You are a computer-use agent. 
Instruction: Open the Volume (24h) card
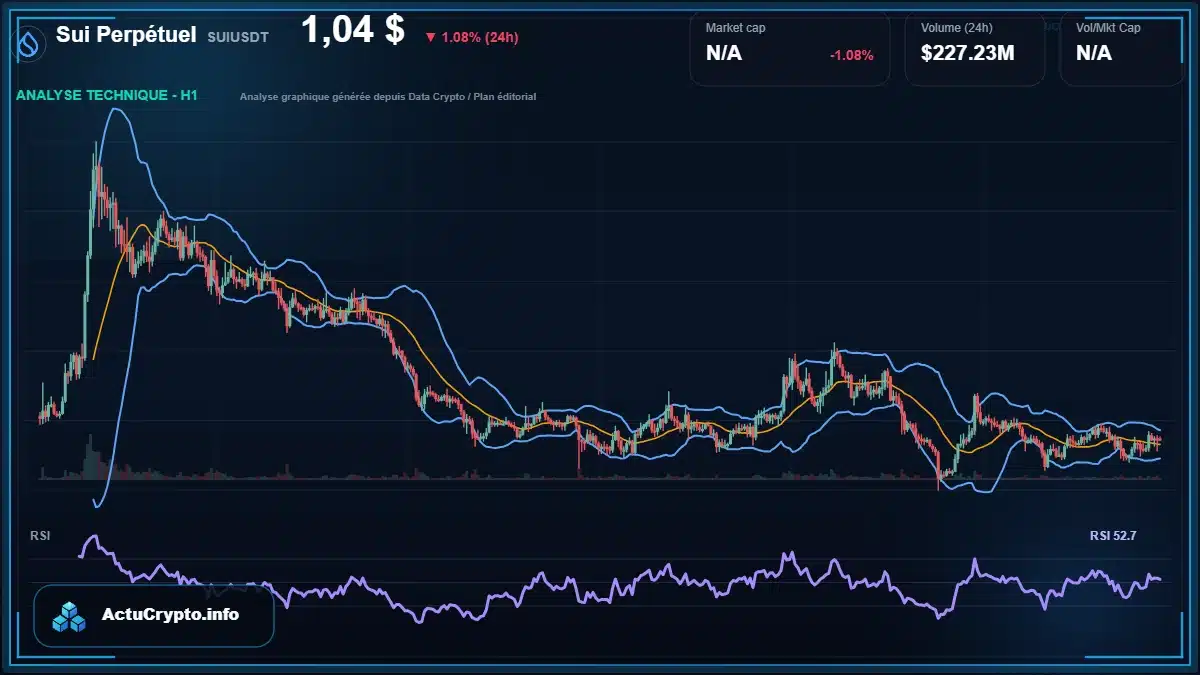pos(975,48)
